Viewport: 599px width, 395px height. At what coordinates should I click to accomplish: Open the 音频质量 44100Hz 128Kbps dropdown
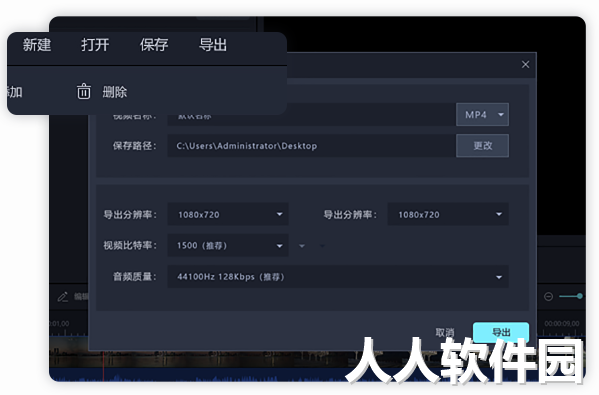pyautogui.click(x=338, y=277)
